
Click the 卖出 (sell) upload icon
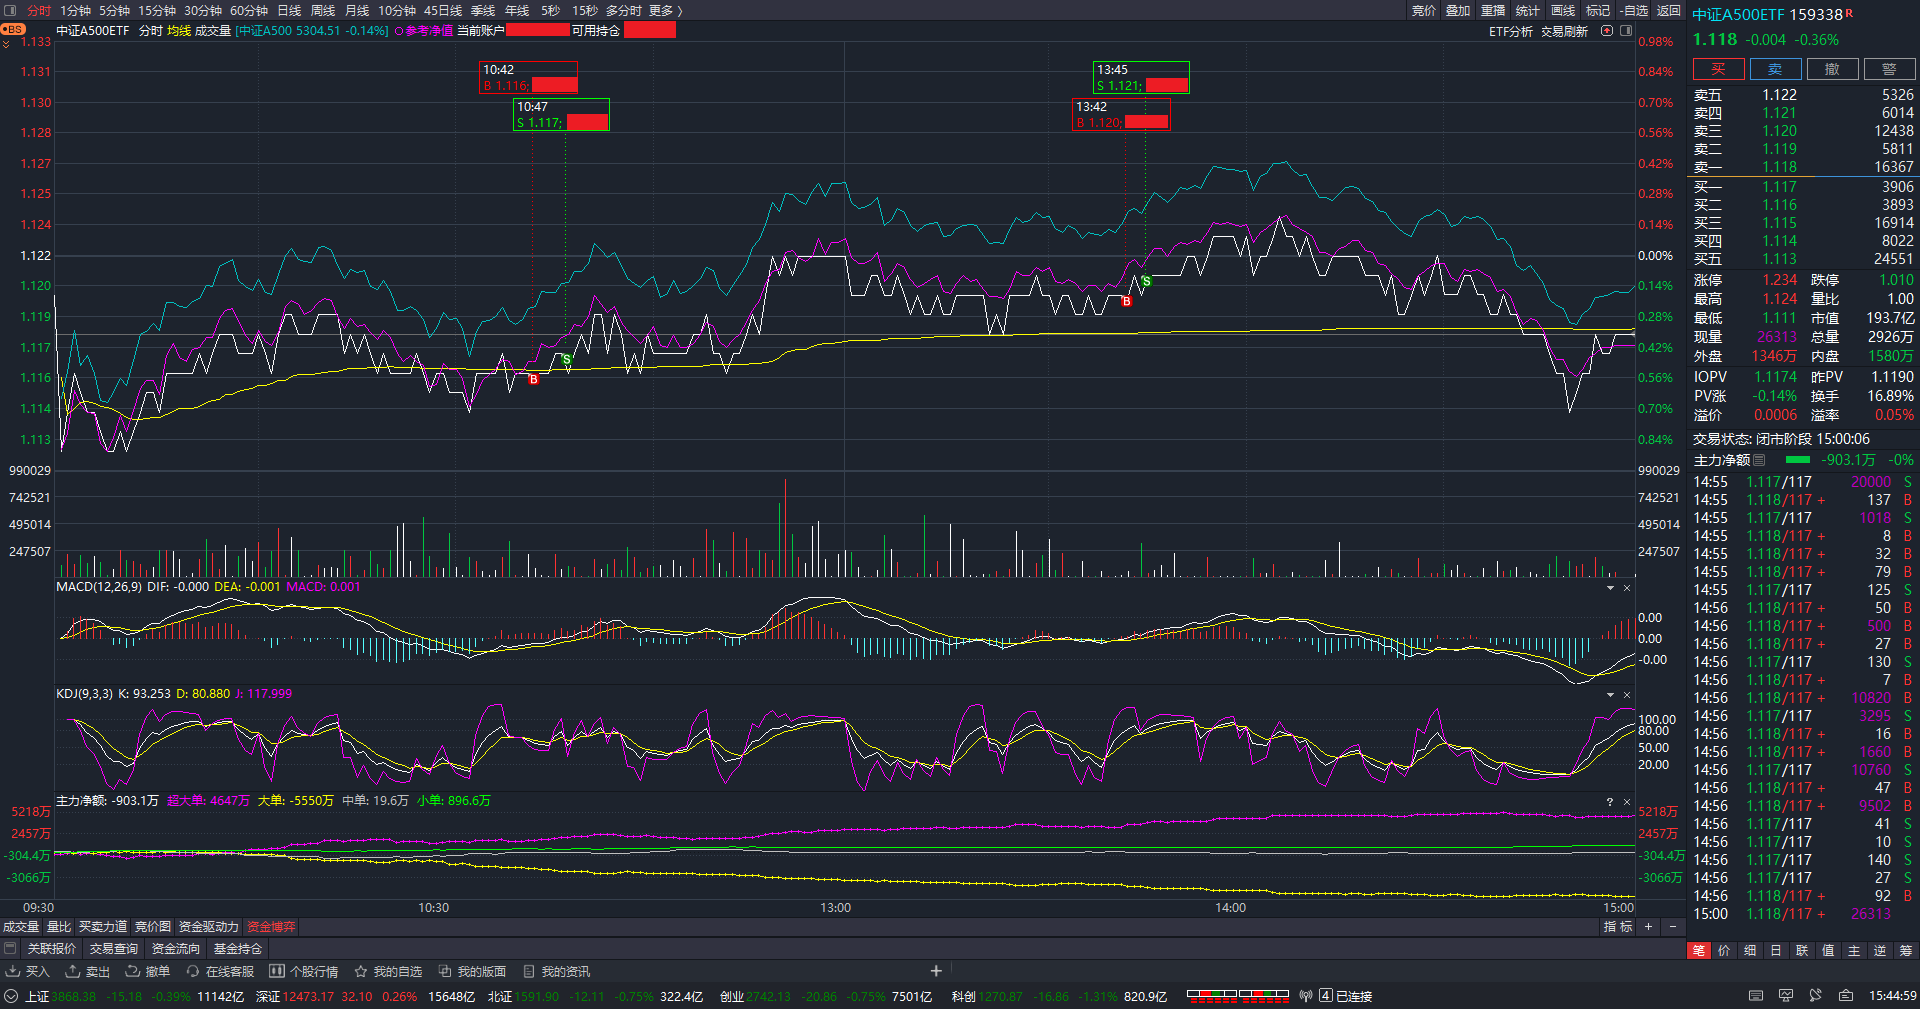pyautogui.click(x=72, y=971)
